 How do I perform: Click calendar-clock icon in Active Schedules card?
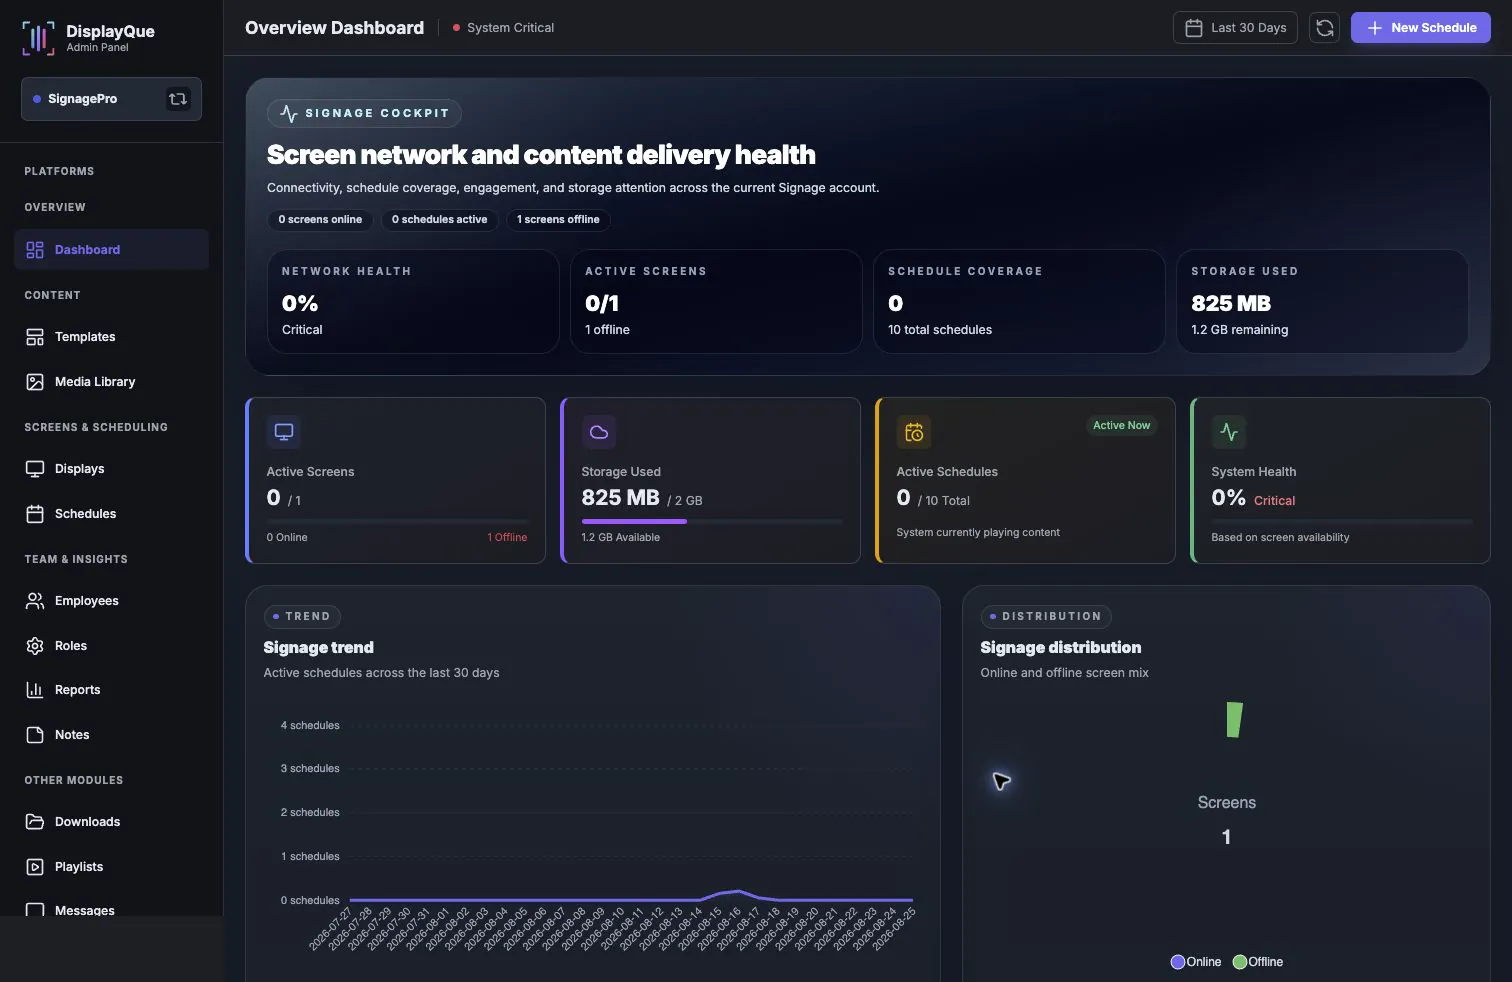pos(914,432)
